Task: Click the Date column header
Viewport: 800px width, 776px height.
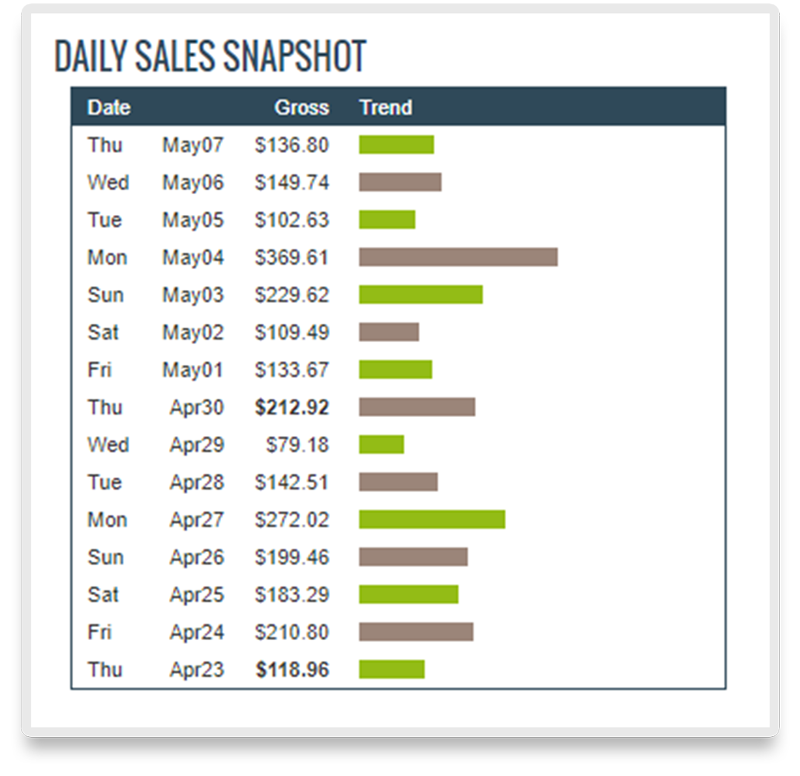Action: click(109, 108)
